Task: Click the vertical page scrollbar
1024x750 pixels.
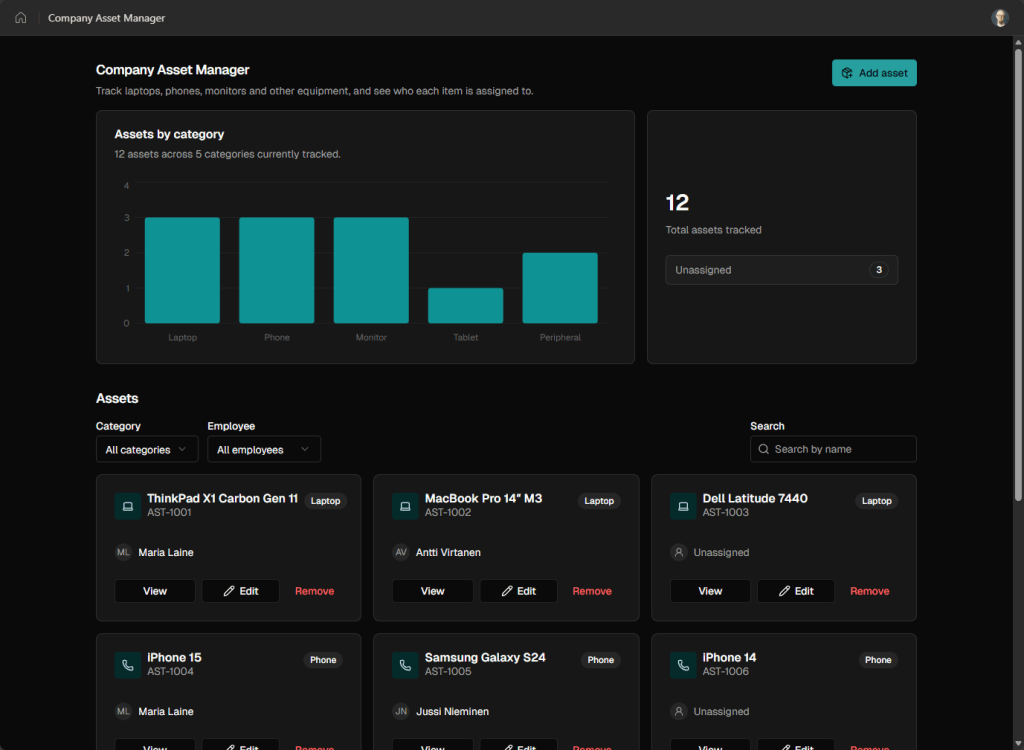Action: point(1017,270)
